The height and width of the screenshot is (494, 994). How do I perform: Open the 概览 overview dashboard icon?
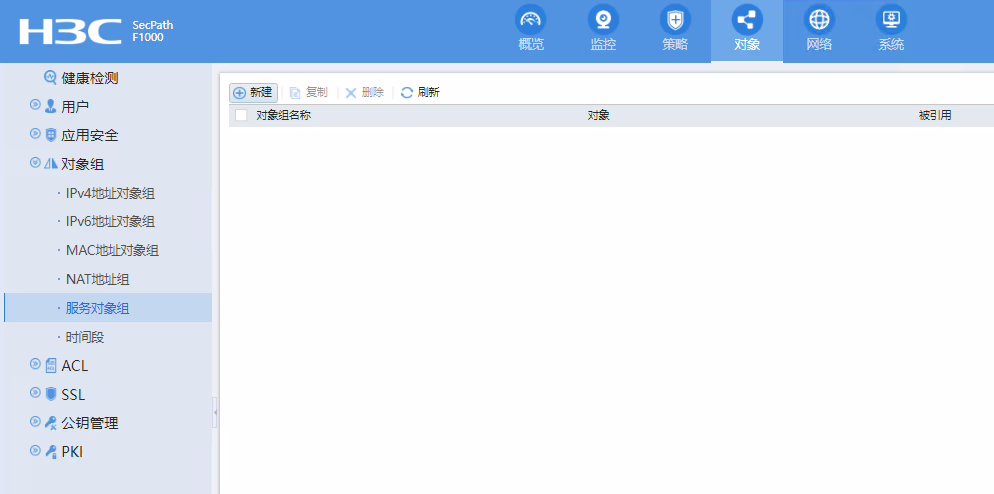tap(531, 20)
